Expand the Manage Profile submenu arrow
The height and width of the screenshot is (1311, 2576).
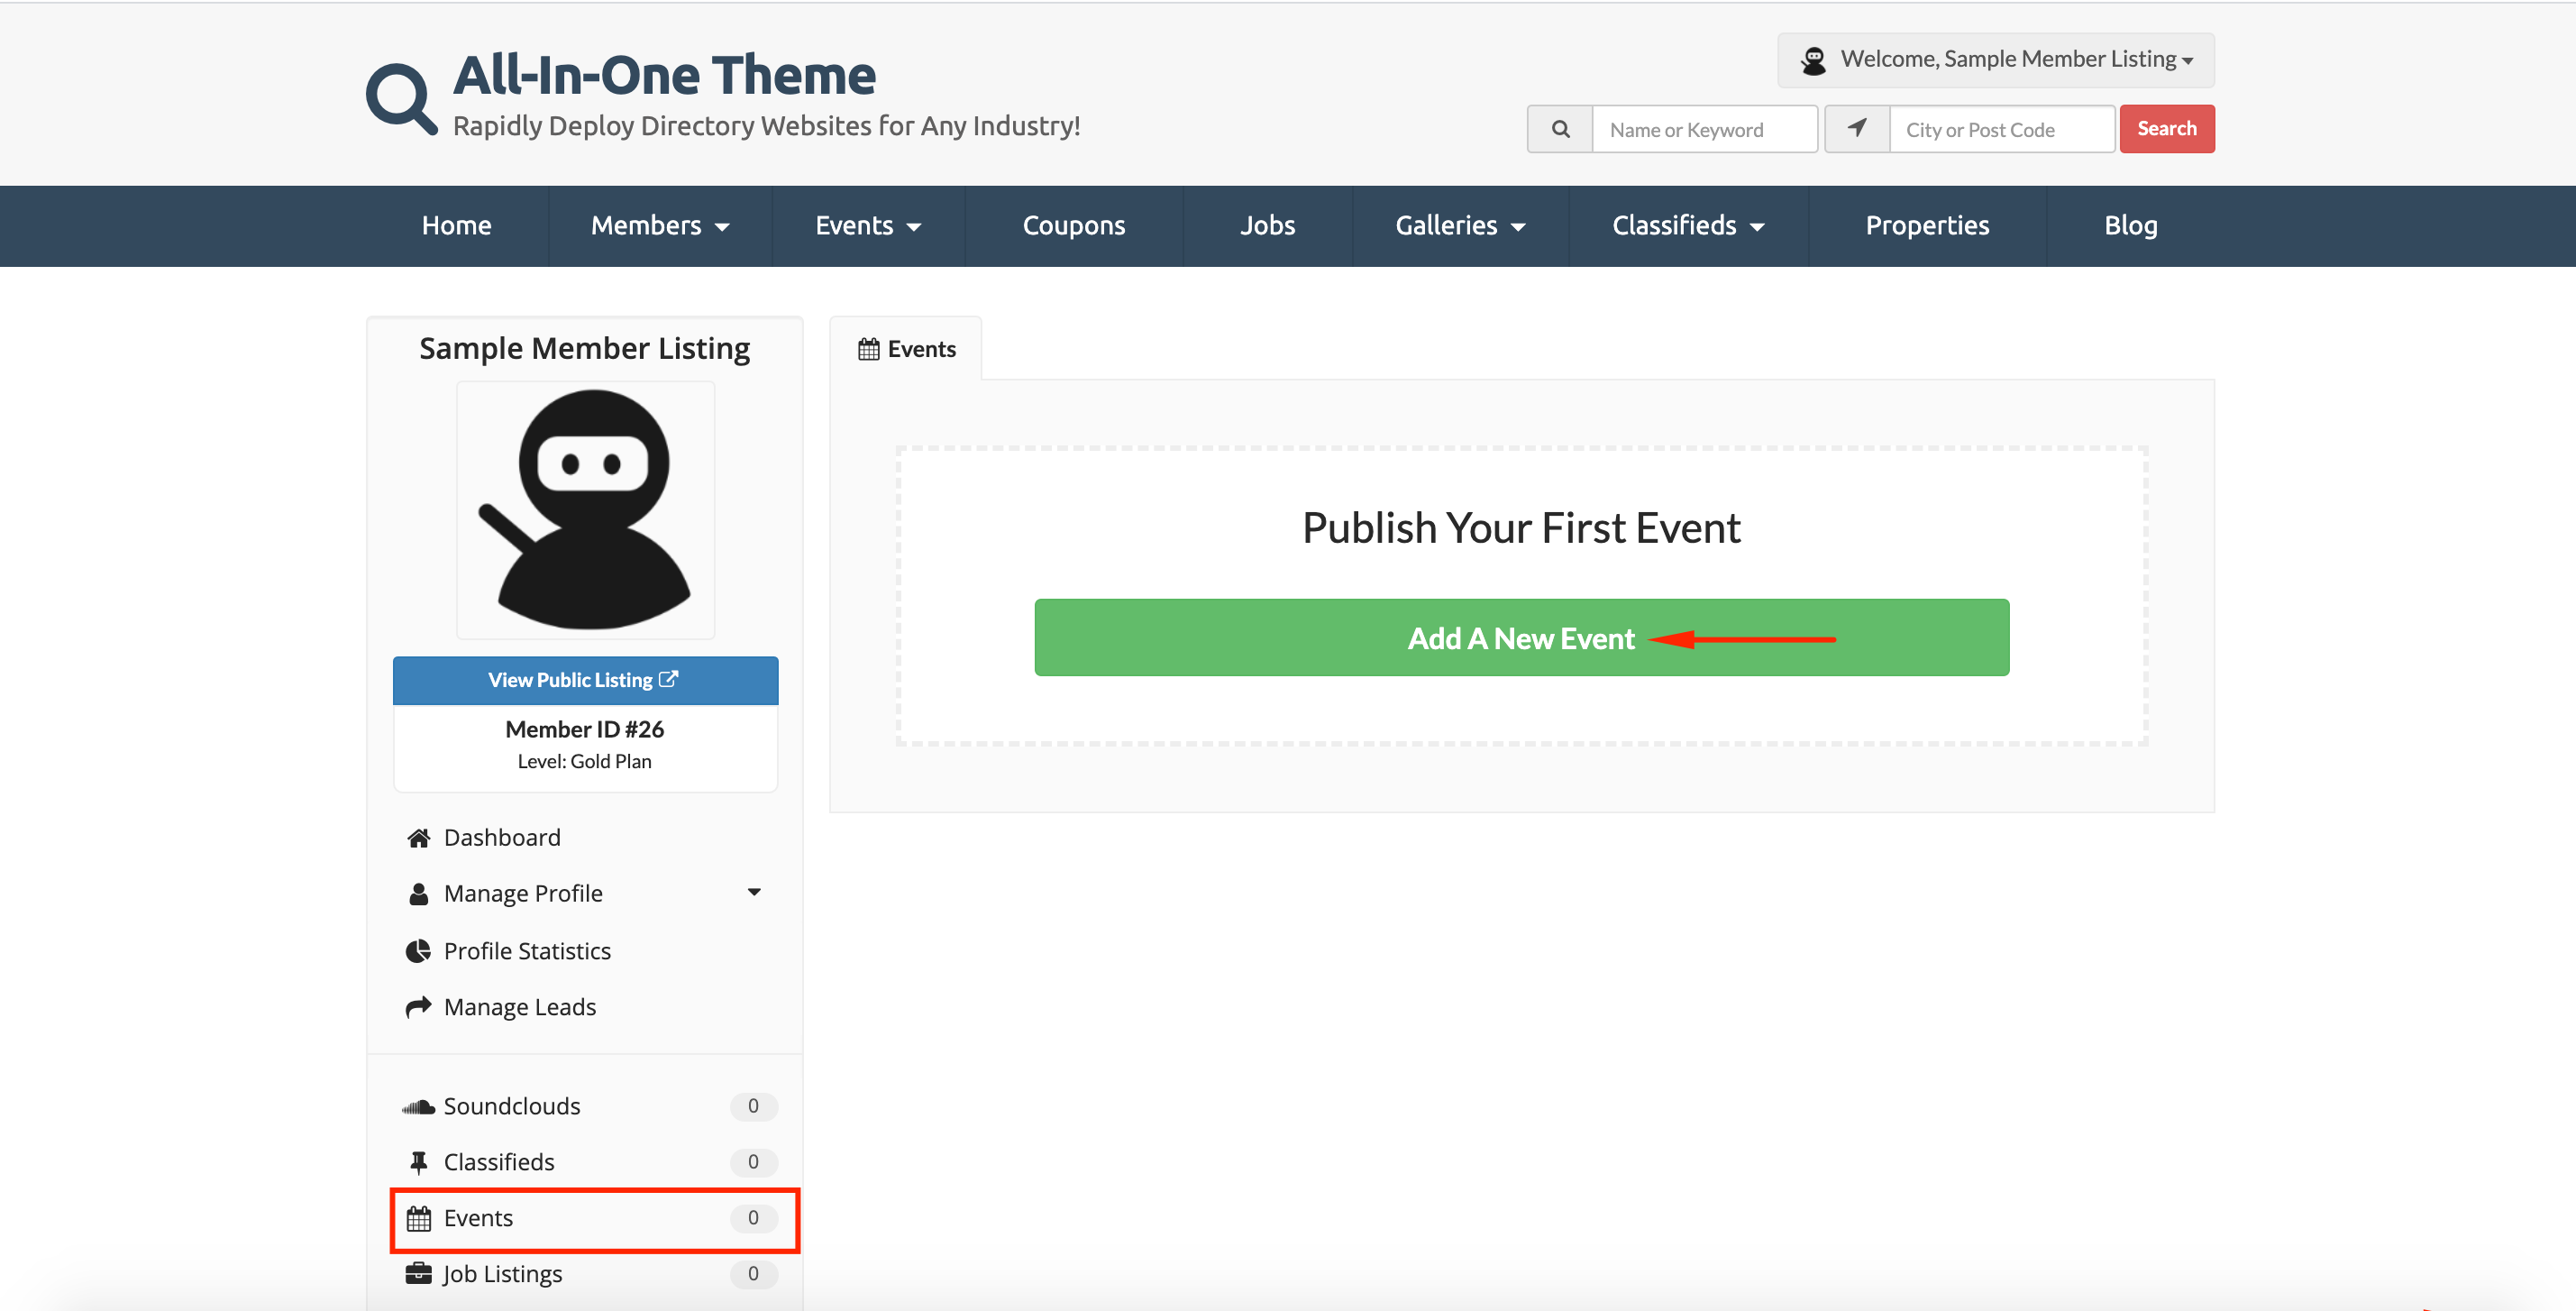click(754, 892)
